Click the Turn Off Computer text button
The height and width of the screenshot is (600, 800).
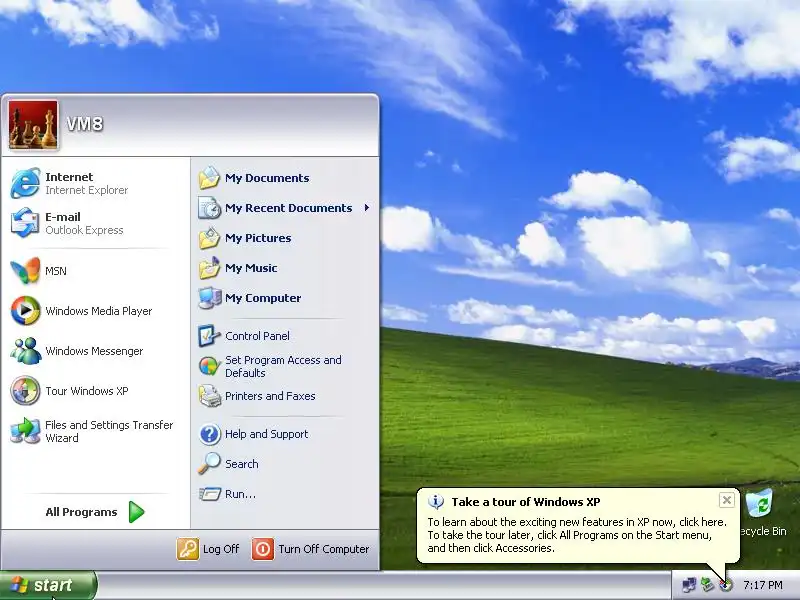pos(323,549)
